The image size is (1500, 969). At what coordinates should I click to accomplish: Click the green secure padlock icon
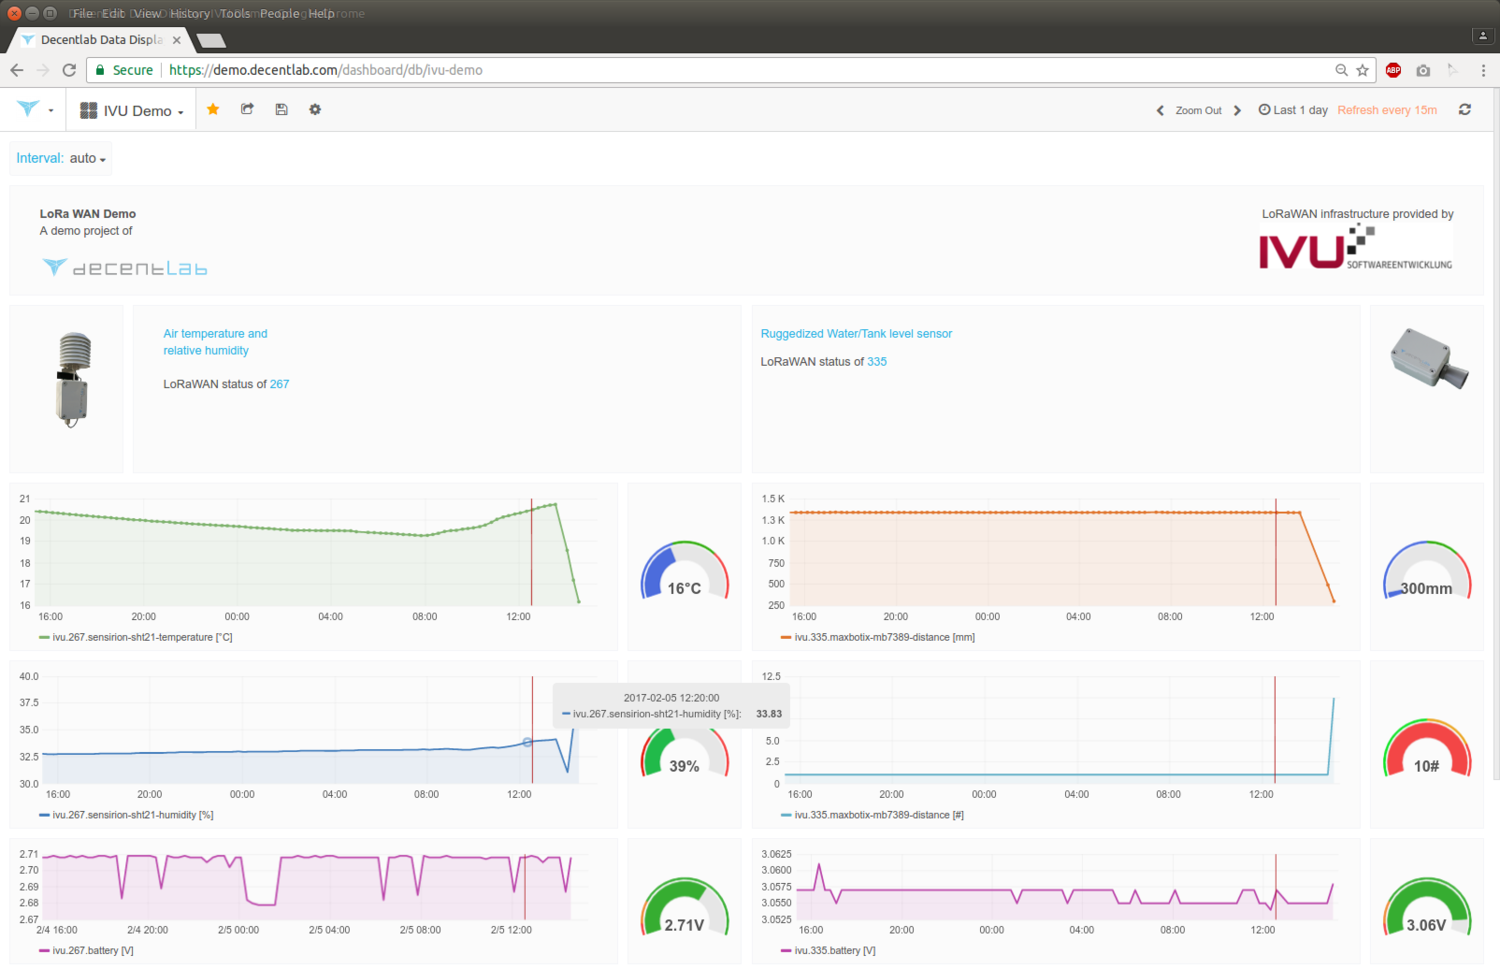(x=100, y=70)
